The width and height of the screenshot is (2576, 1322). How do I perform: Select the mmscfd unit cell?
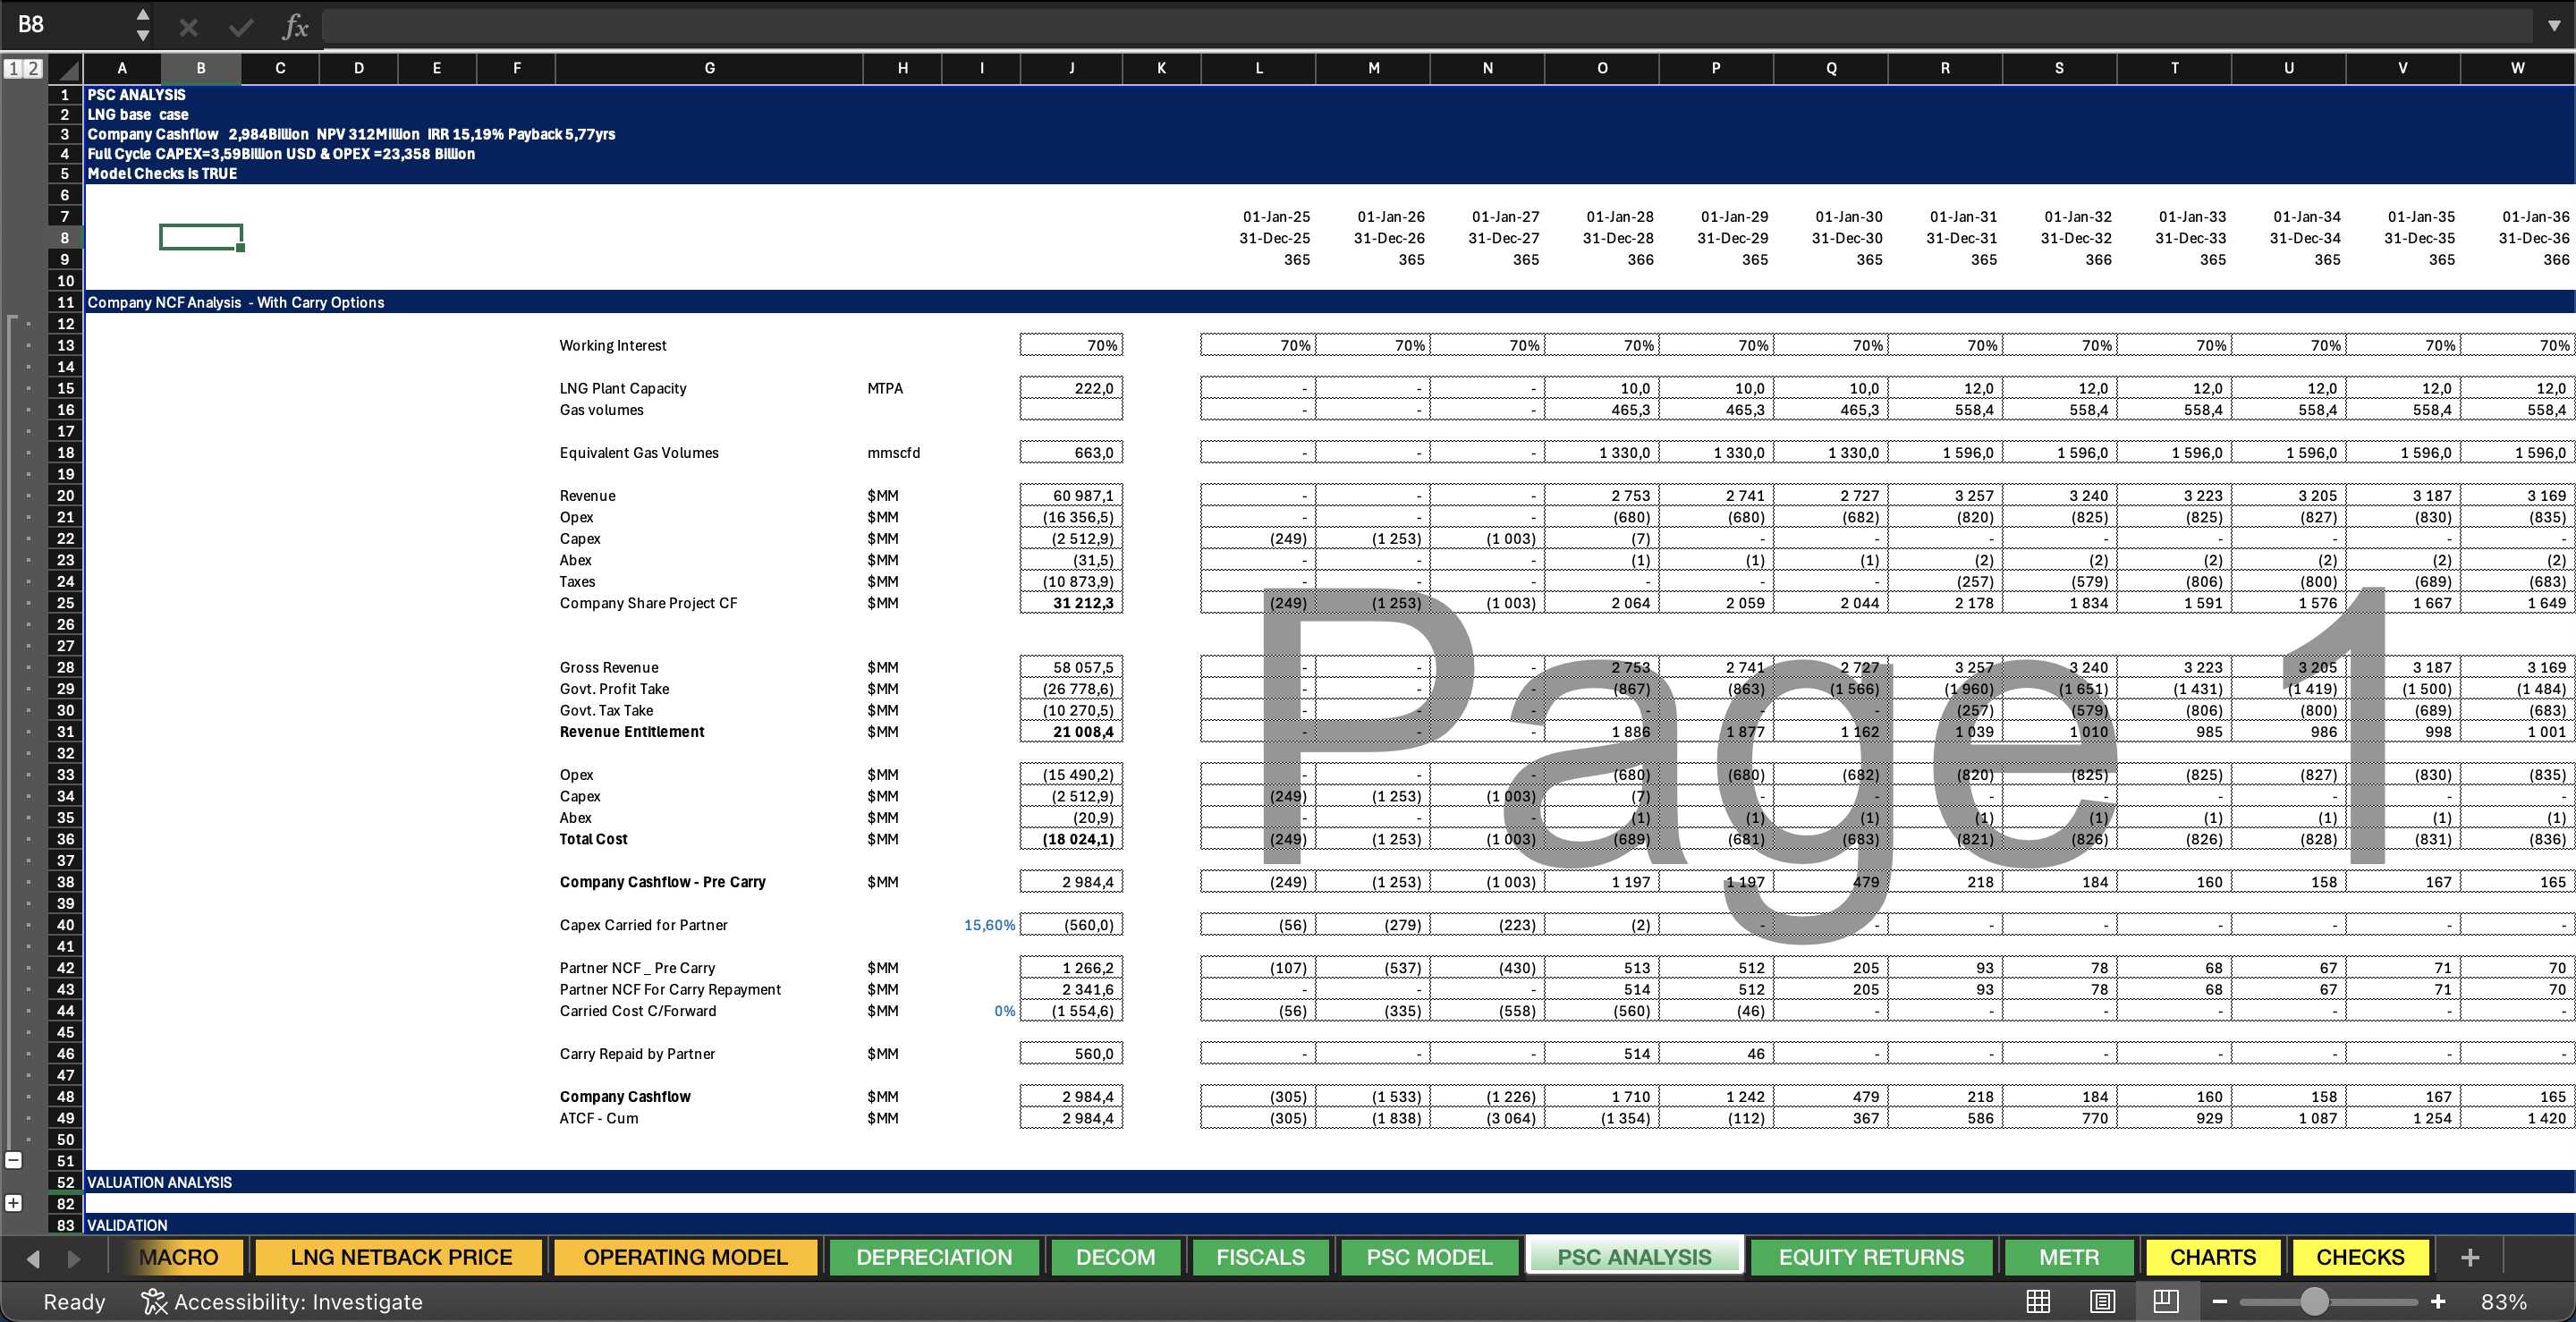click(902, 453)
